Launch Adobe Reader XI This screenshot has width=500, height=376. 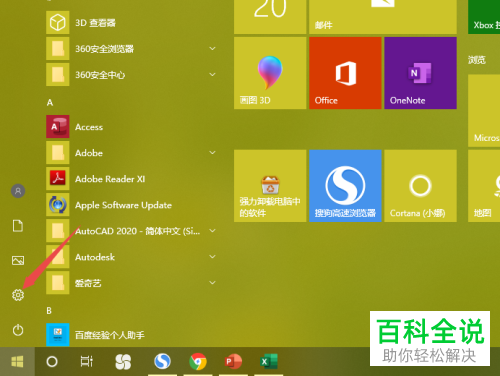[132, 179]
